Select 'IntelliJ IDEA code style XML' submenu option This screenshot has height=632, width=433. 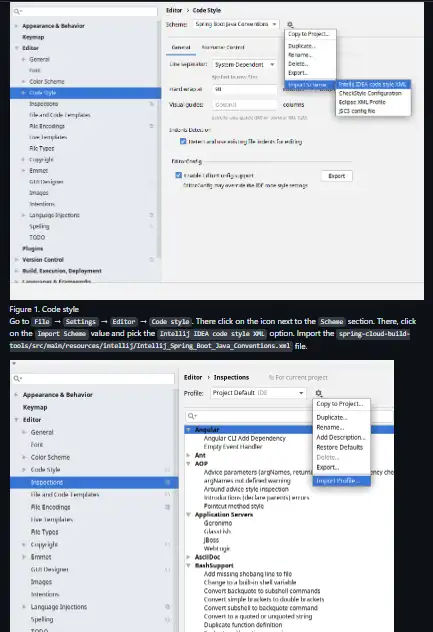pyautogui.click(x=373, y=84)
